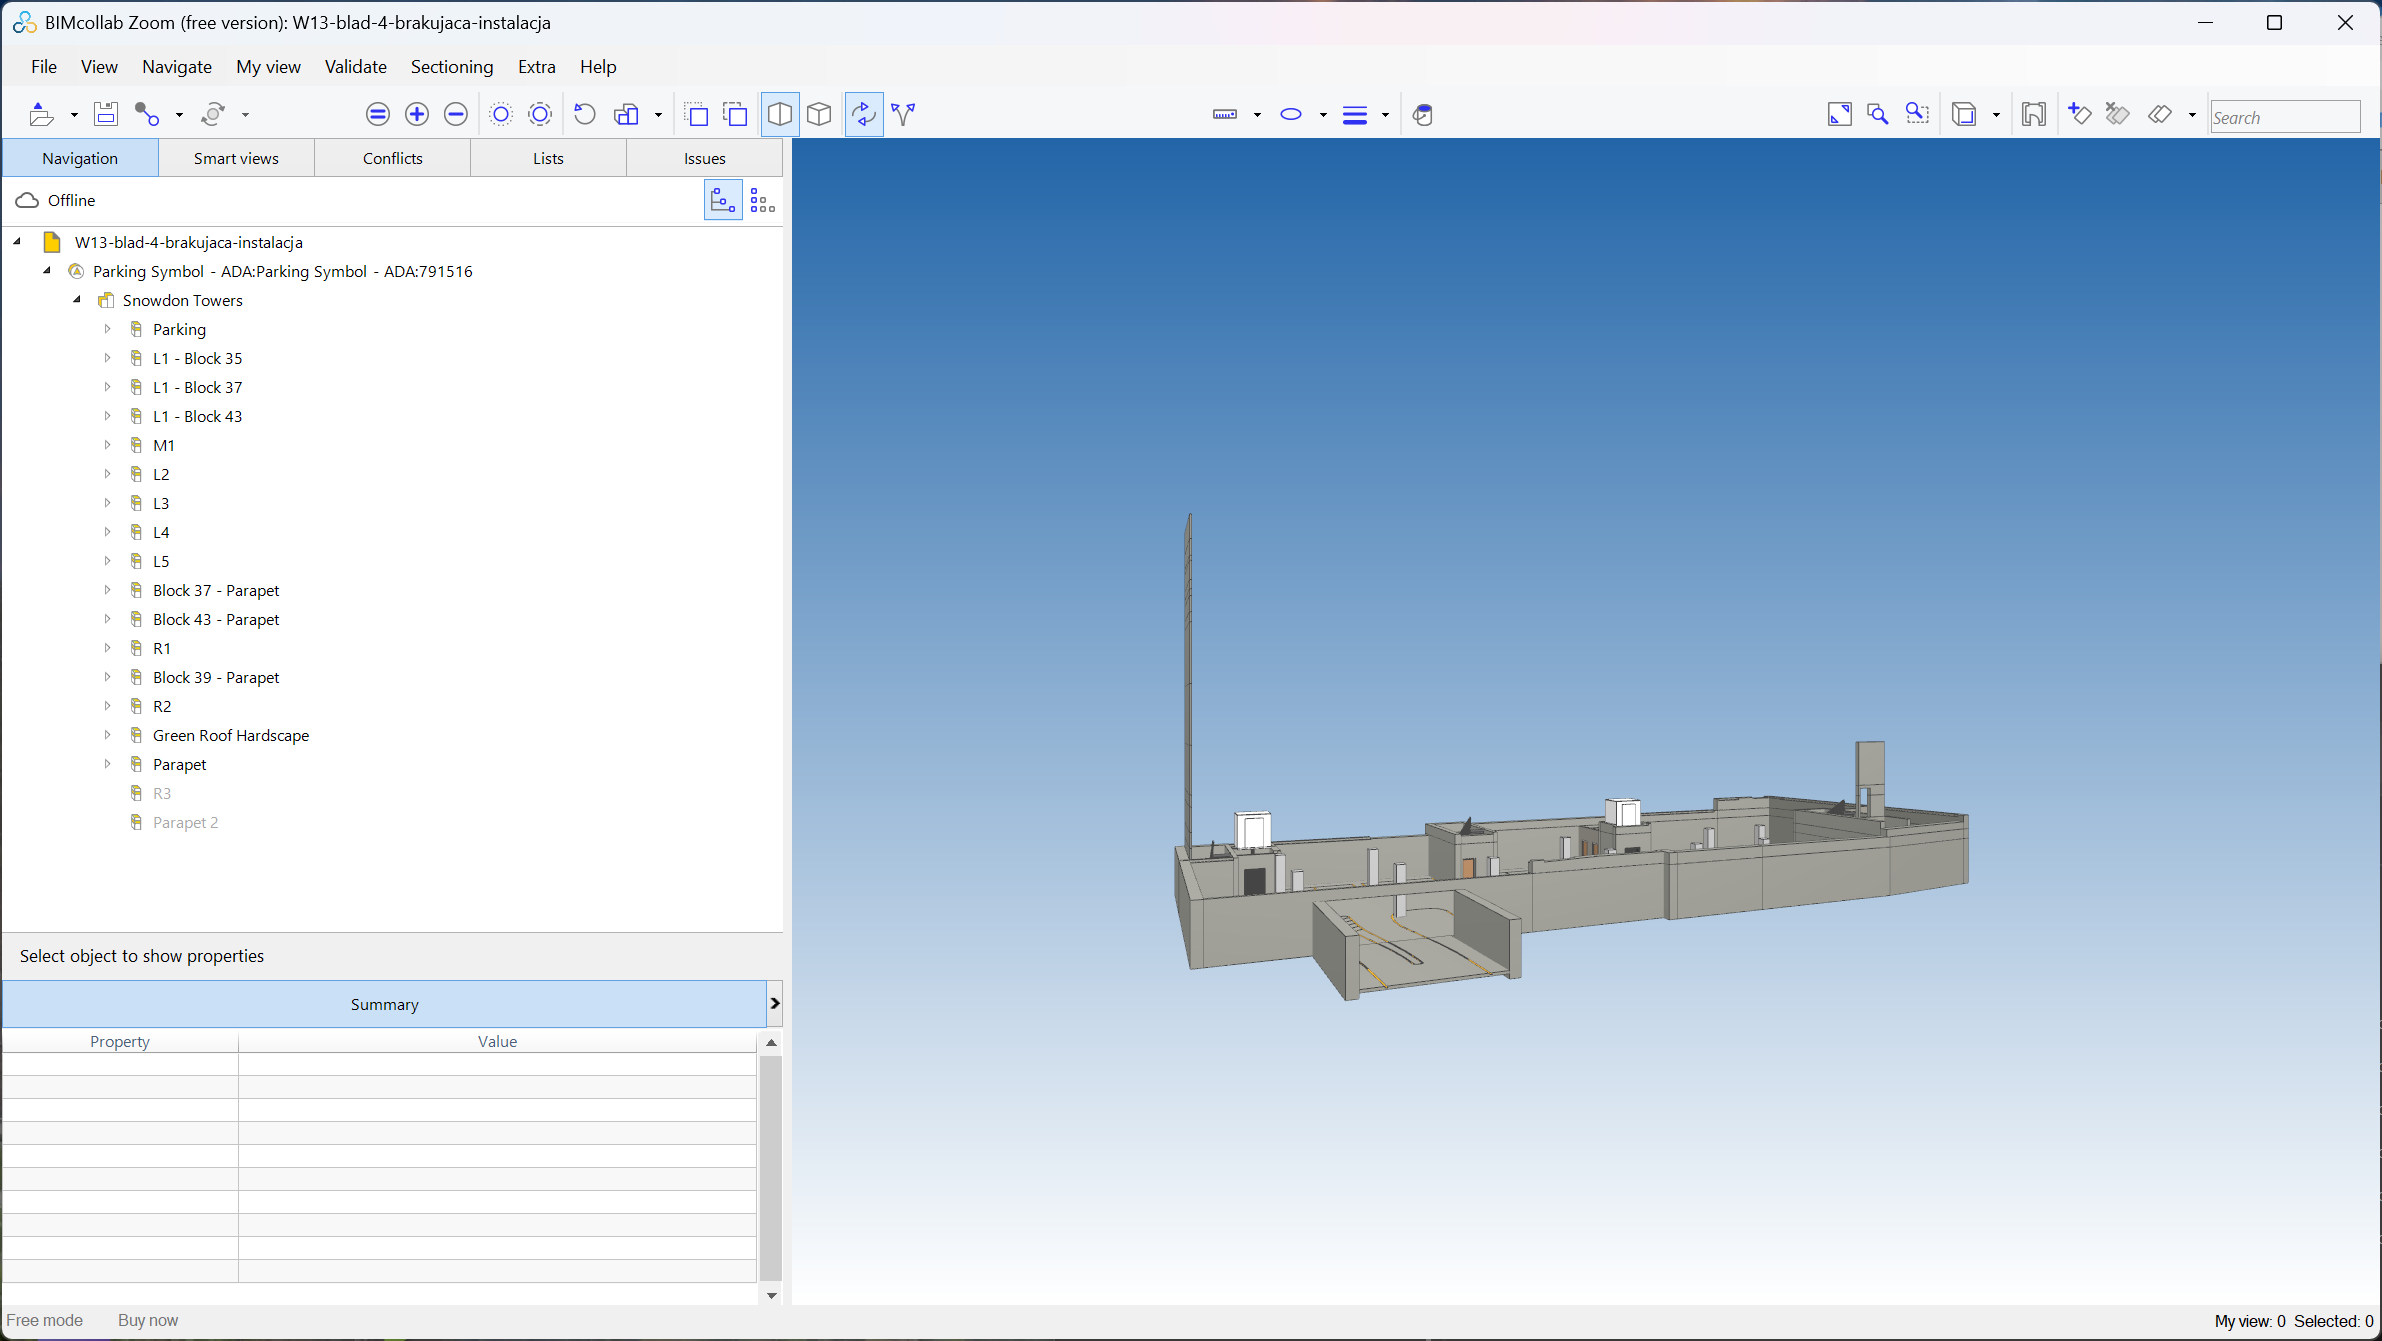Click the save floppy disk icon
Image resolution: width=2382 pixels, height=1341 pixels.
coord(106,115)
